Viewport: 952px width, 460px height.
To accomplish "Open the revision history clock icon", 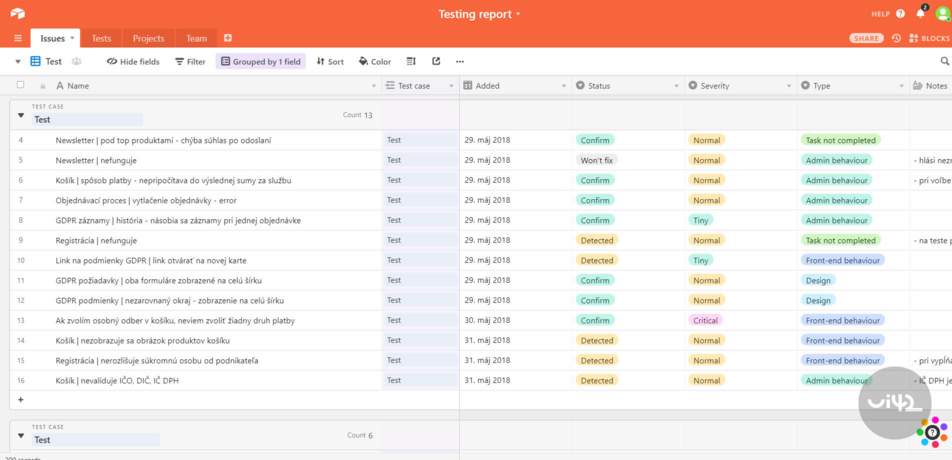I will click(x=896, y=38).
